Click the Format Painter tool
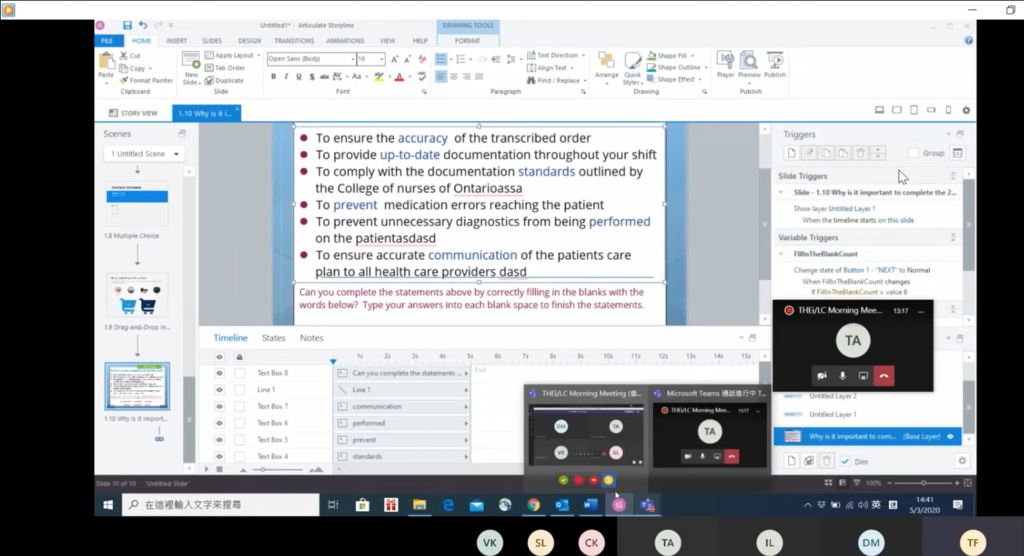This screenshot has width=1024, height=556. pos(146,81)
